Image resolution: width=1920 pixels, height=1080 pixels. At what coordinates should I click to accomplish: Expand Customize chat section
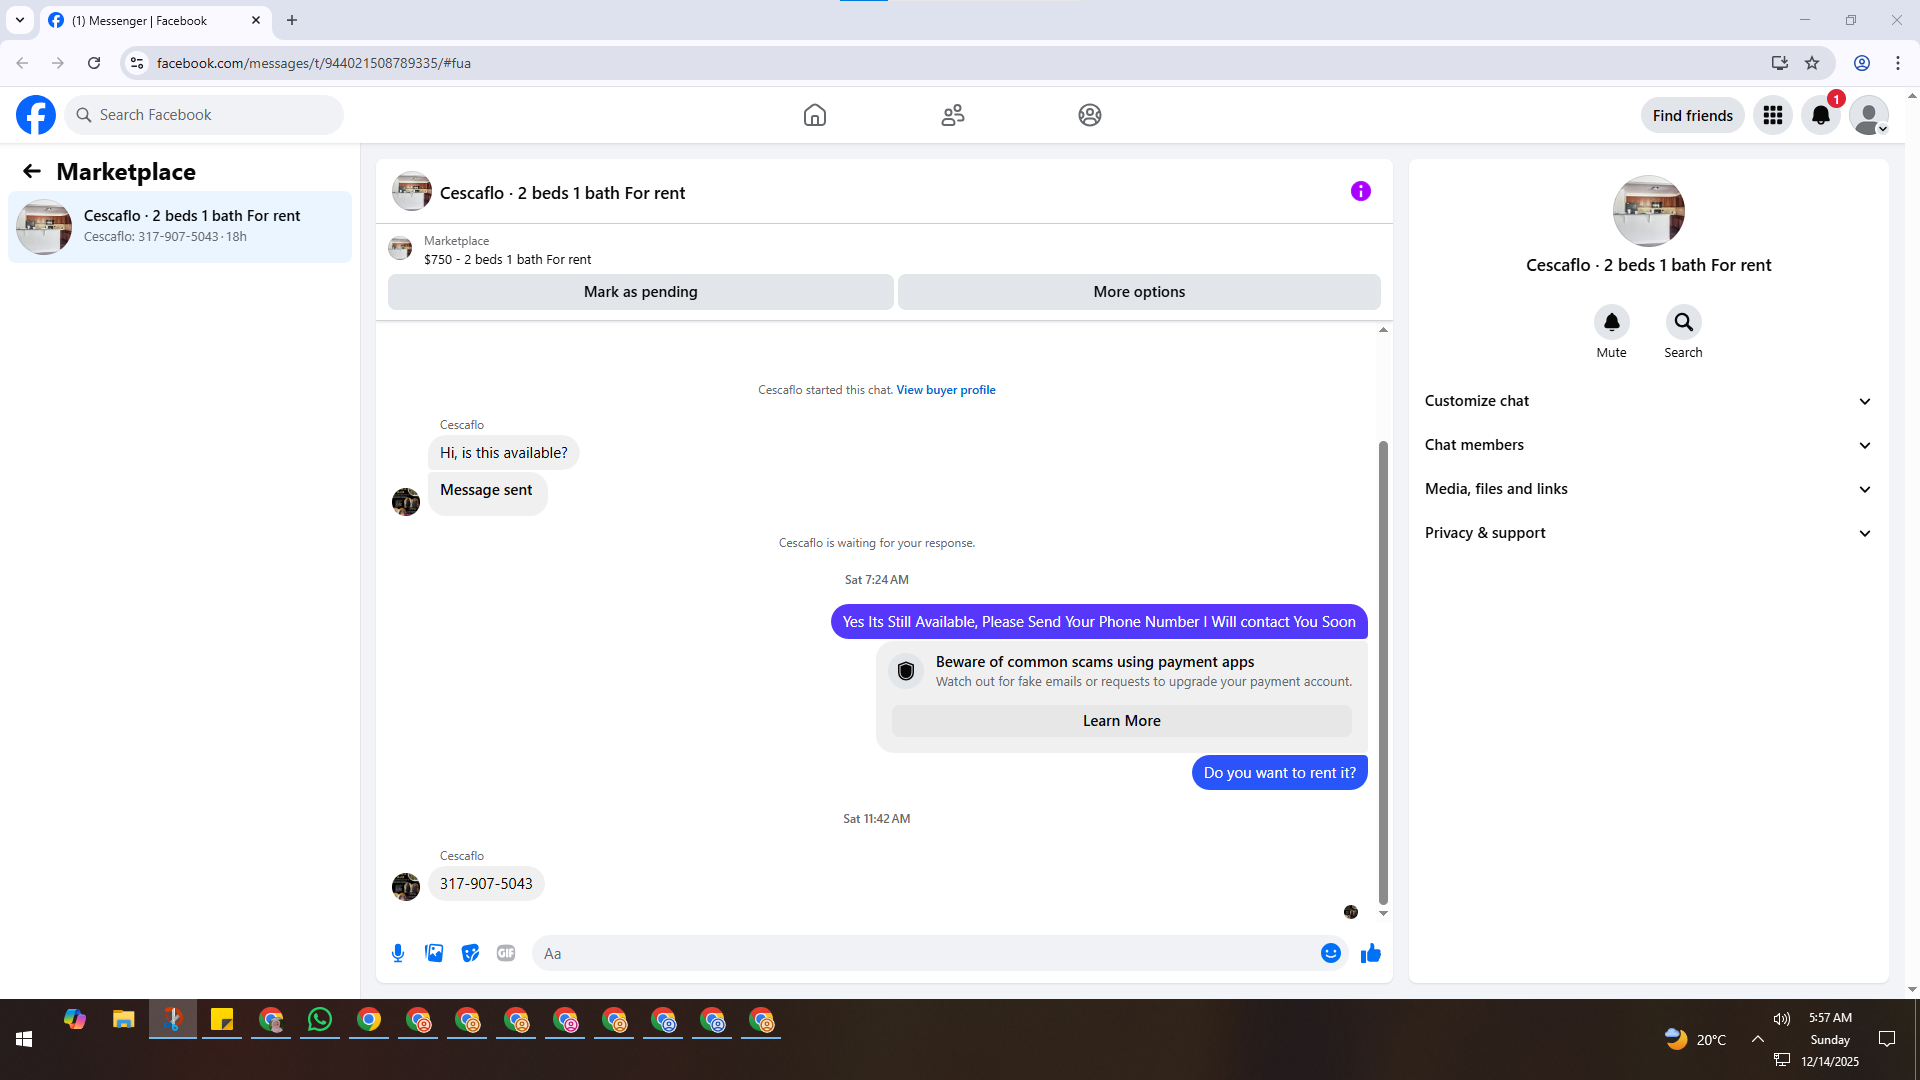[x=1648, y=401]
